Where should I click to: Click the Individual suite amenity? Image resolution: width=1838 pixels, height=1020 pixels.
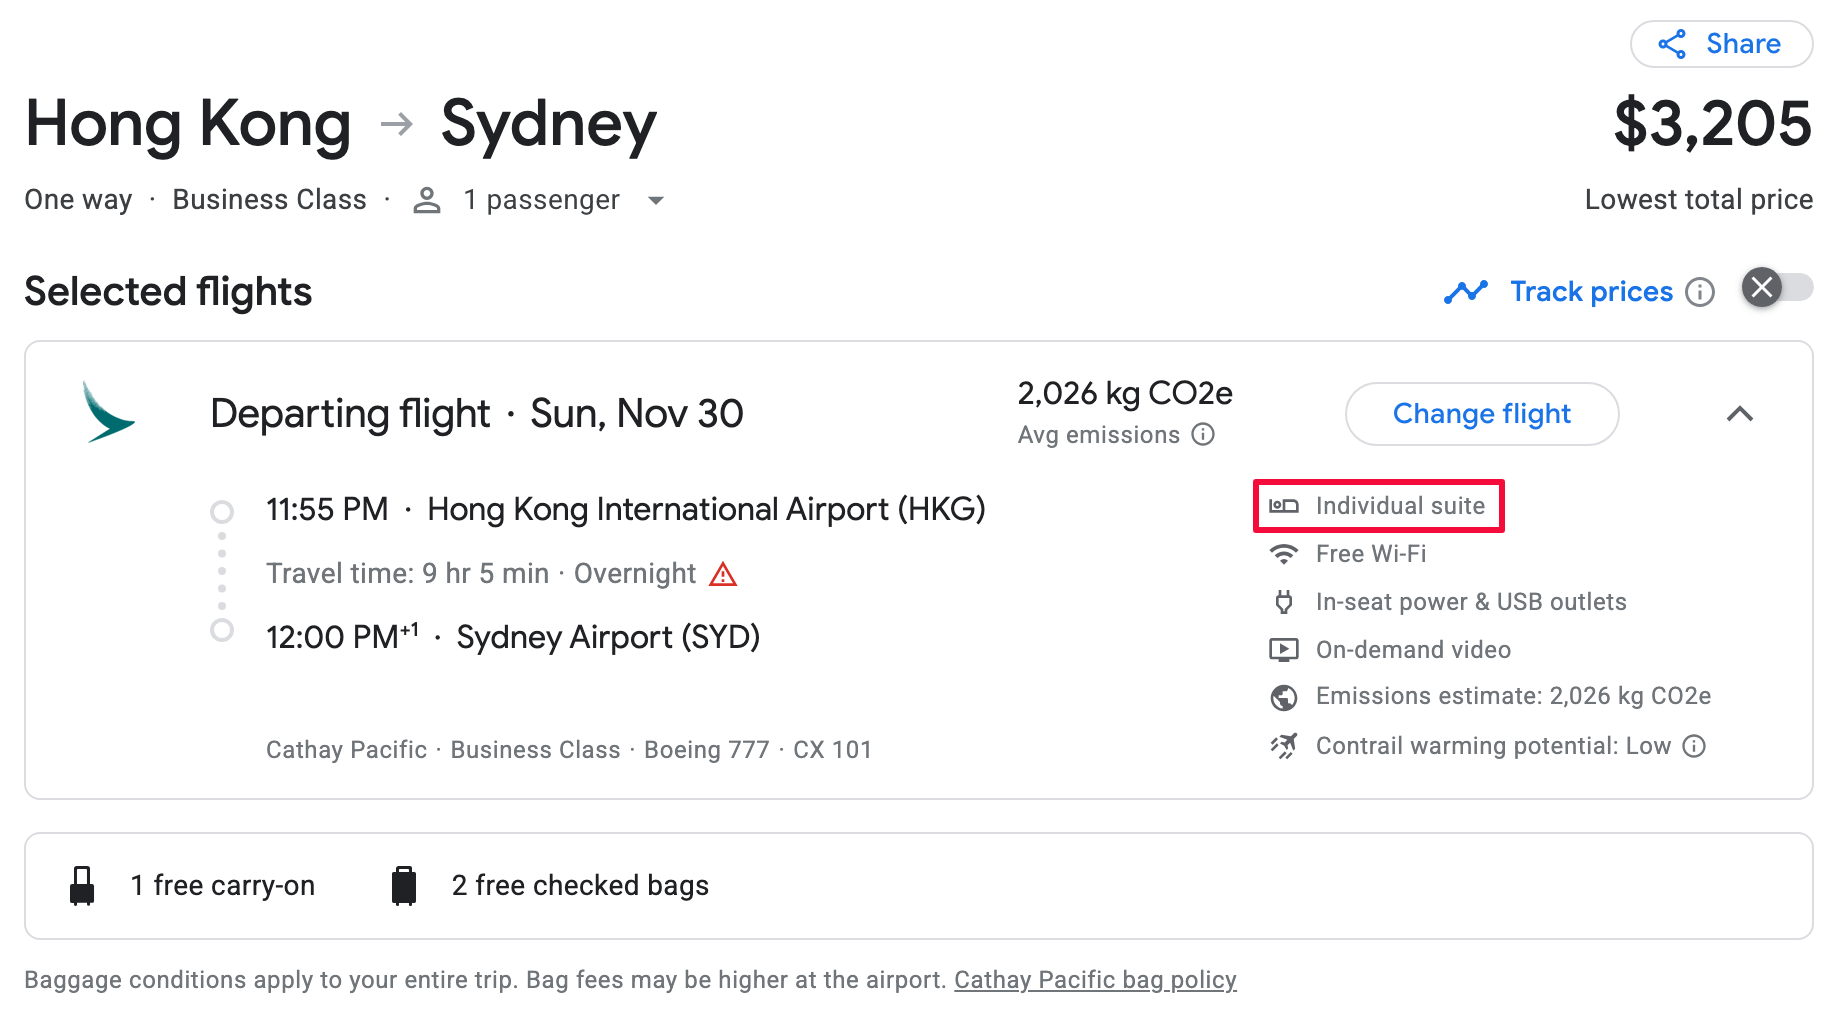click(1379, 506)
